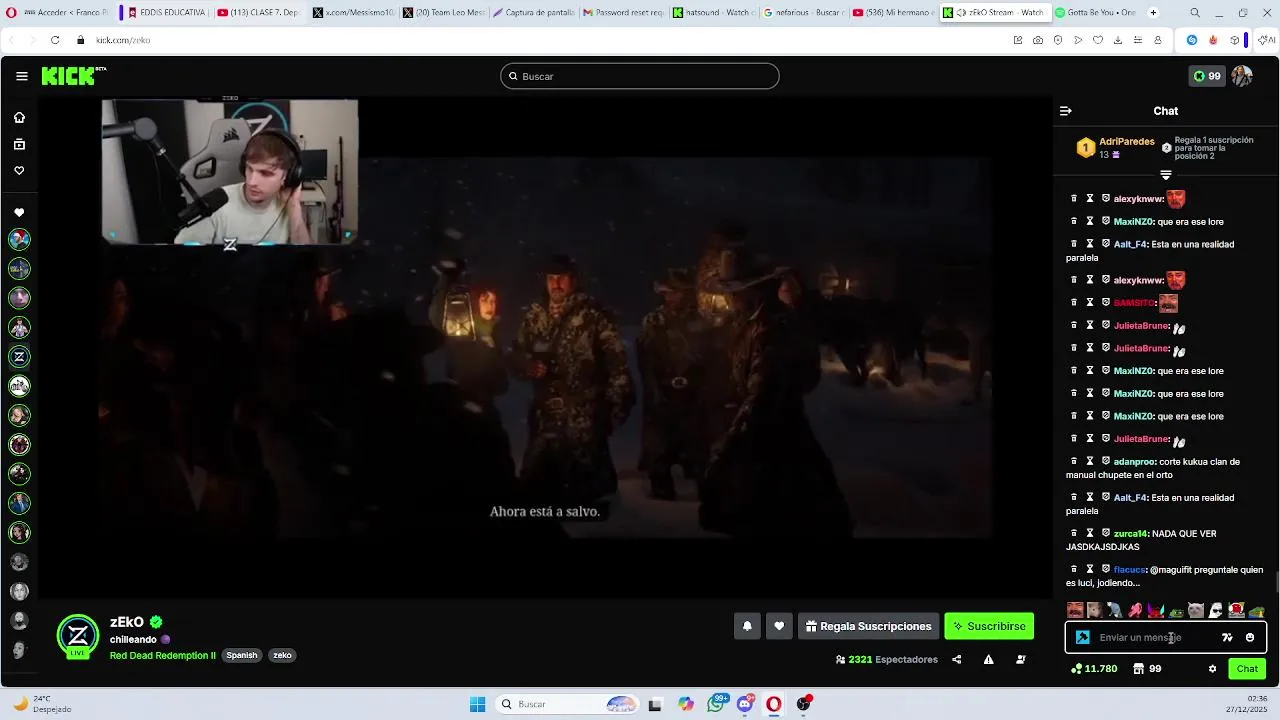The height and width of the screenshot is (720, 1280).
Task: Open Windows Start menu
Action: 478,704
